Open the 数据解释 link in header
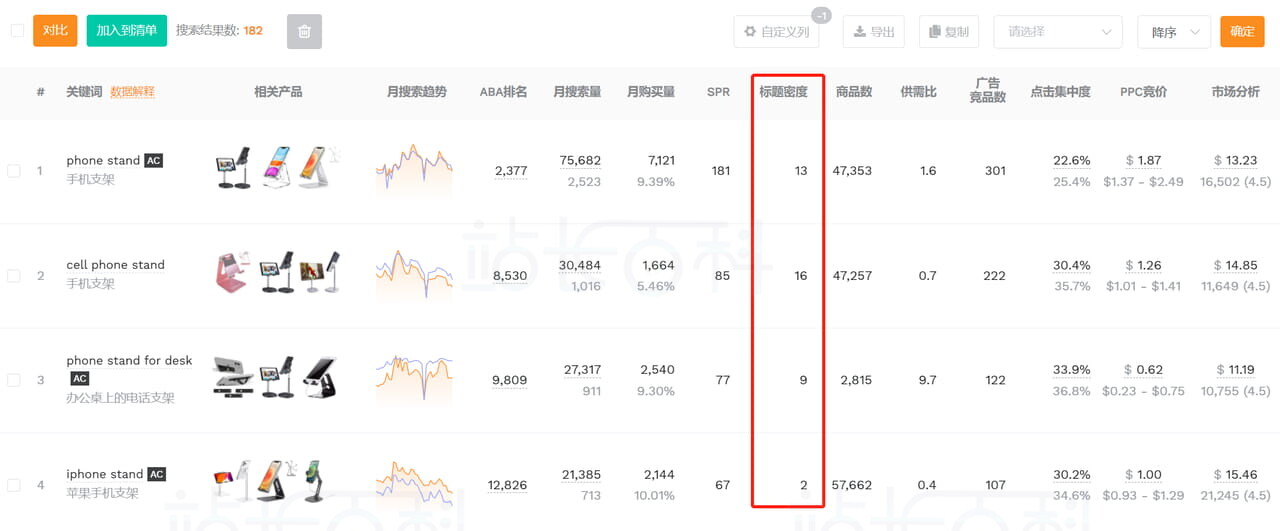Viewport: 1280px width, 531px height. tap(132, 92)
